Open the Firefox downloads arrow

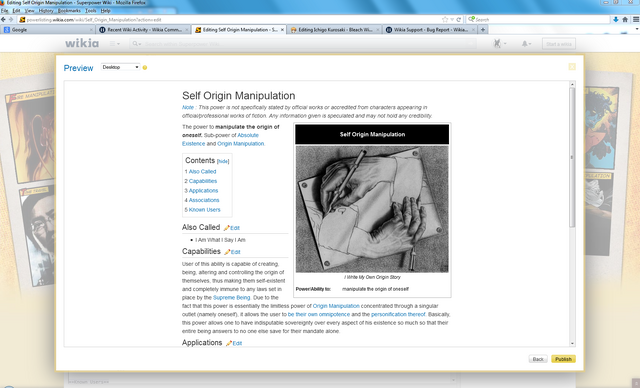(x=616, y=19)
